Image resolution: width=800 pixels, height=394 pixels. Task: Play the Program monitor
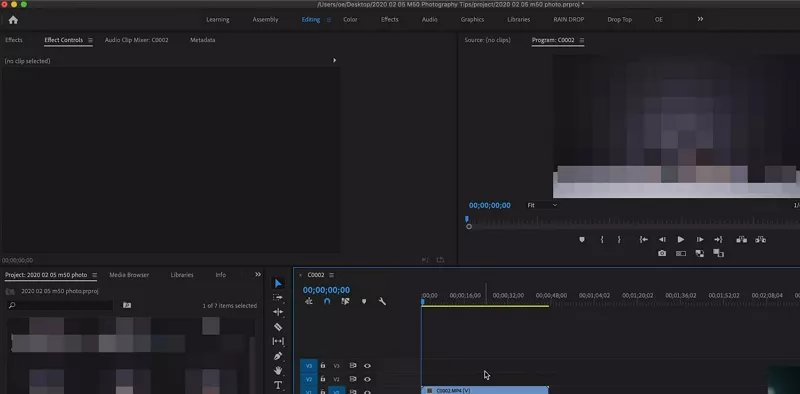681,239
